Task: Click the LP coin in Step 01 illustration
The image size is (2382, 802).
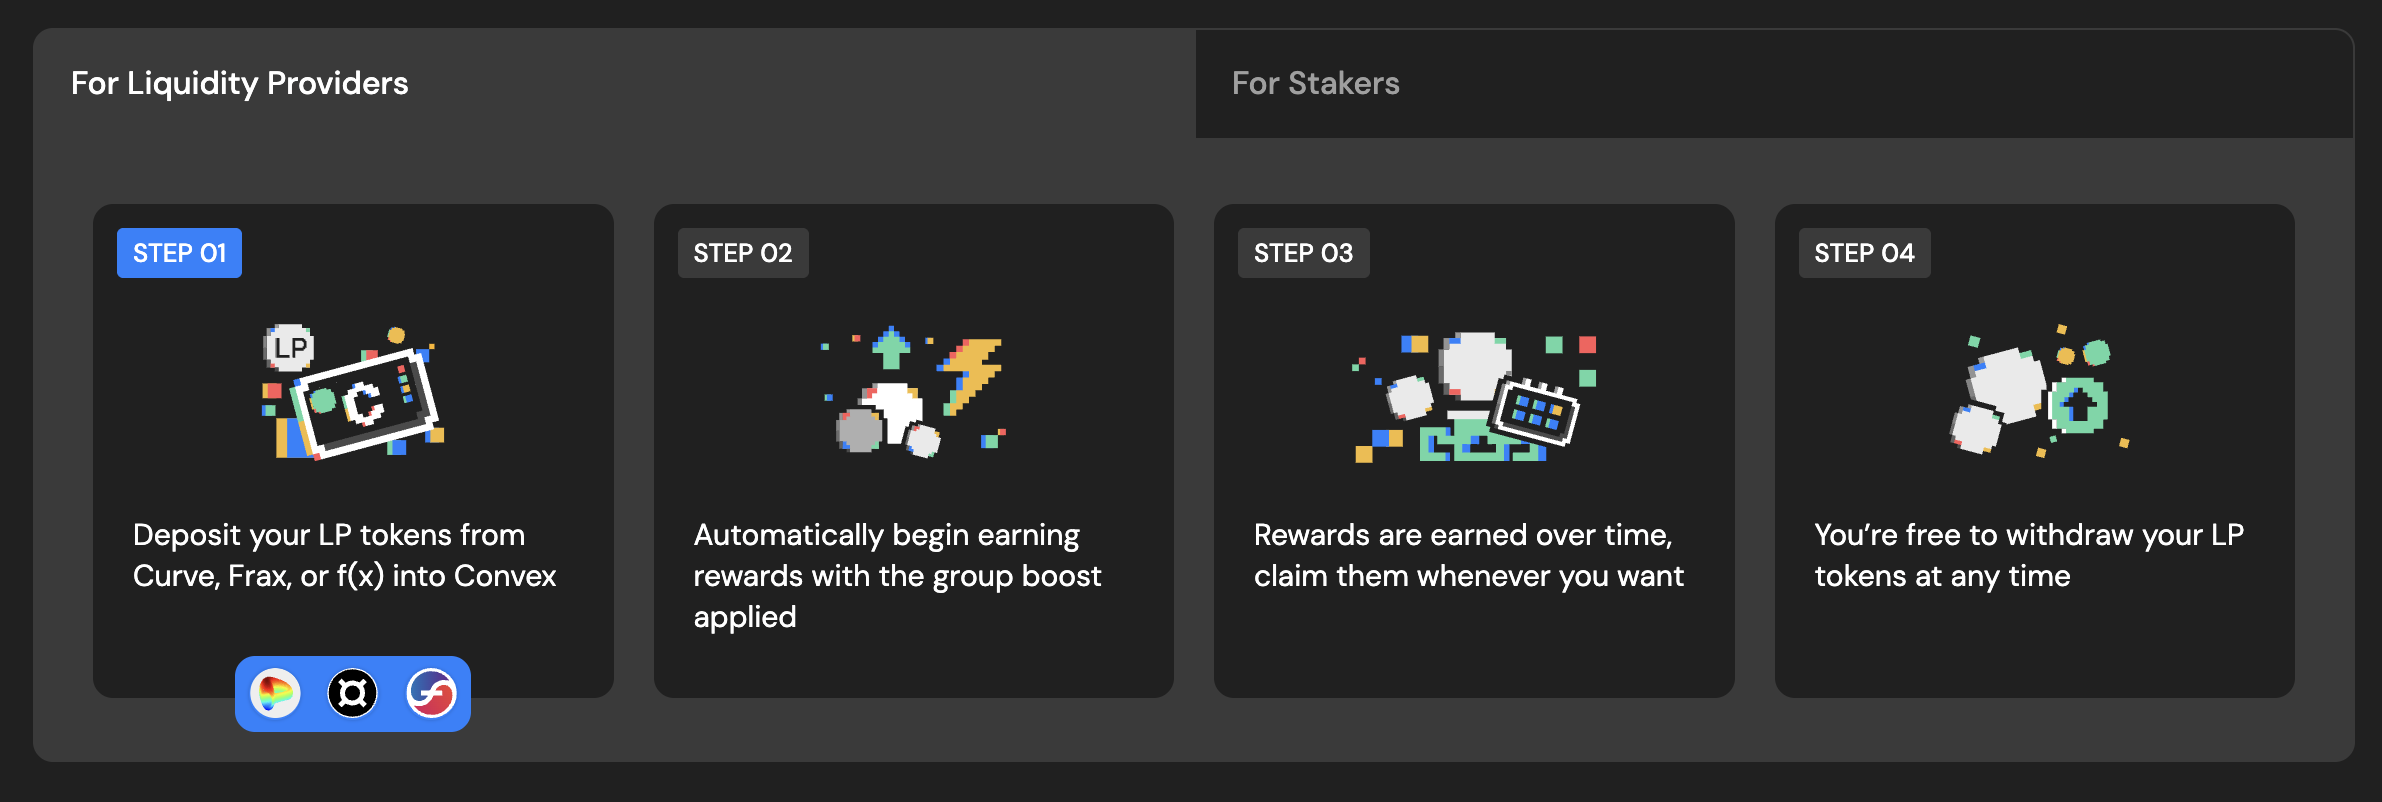Action: click(289, 348)
